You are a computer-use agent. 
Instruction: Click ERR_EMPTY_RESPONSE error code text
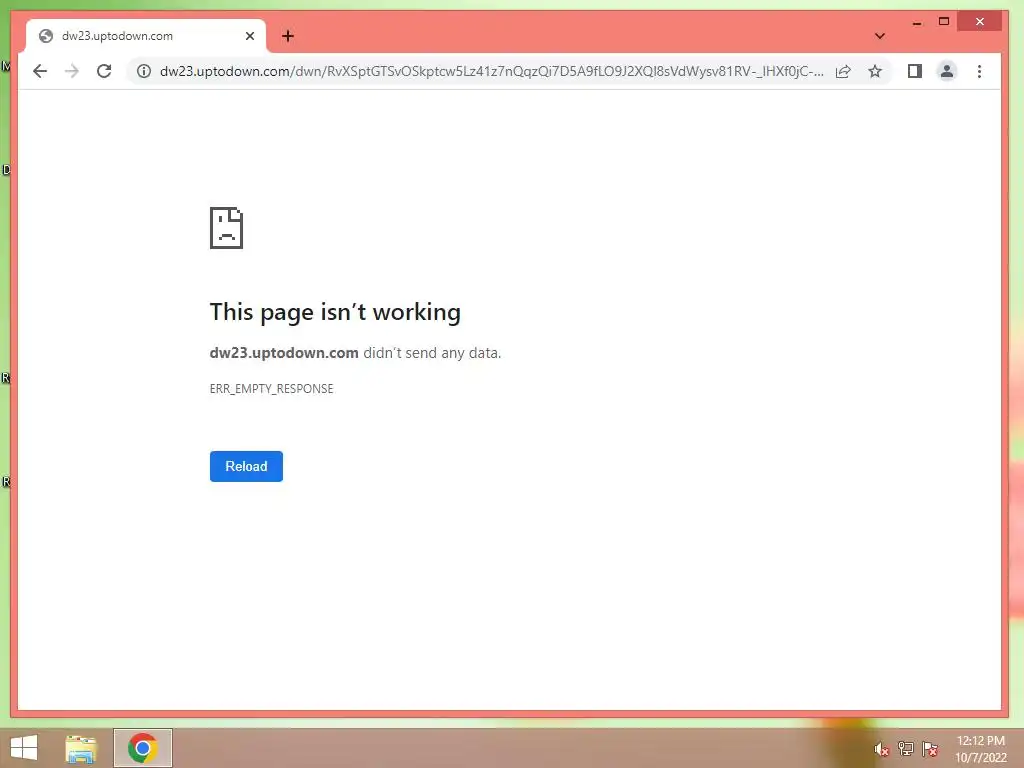[x=272, y=389]
